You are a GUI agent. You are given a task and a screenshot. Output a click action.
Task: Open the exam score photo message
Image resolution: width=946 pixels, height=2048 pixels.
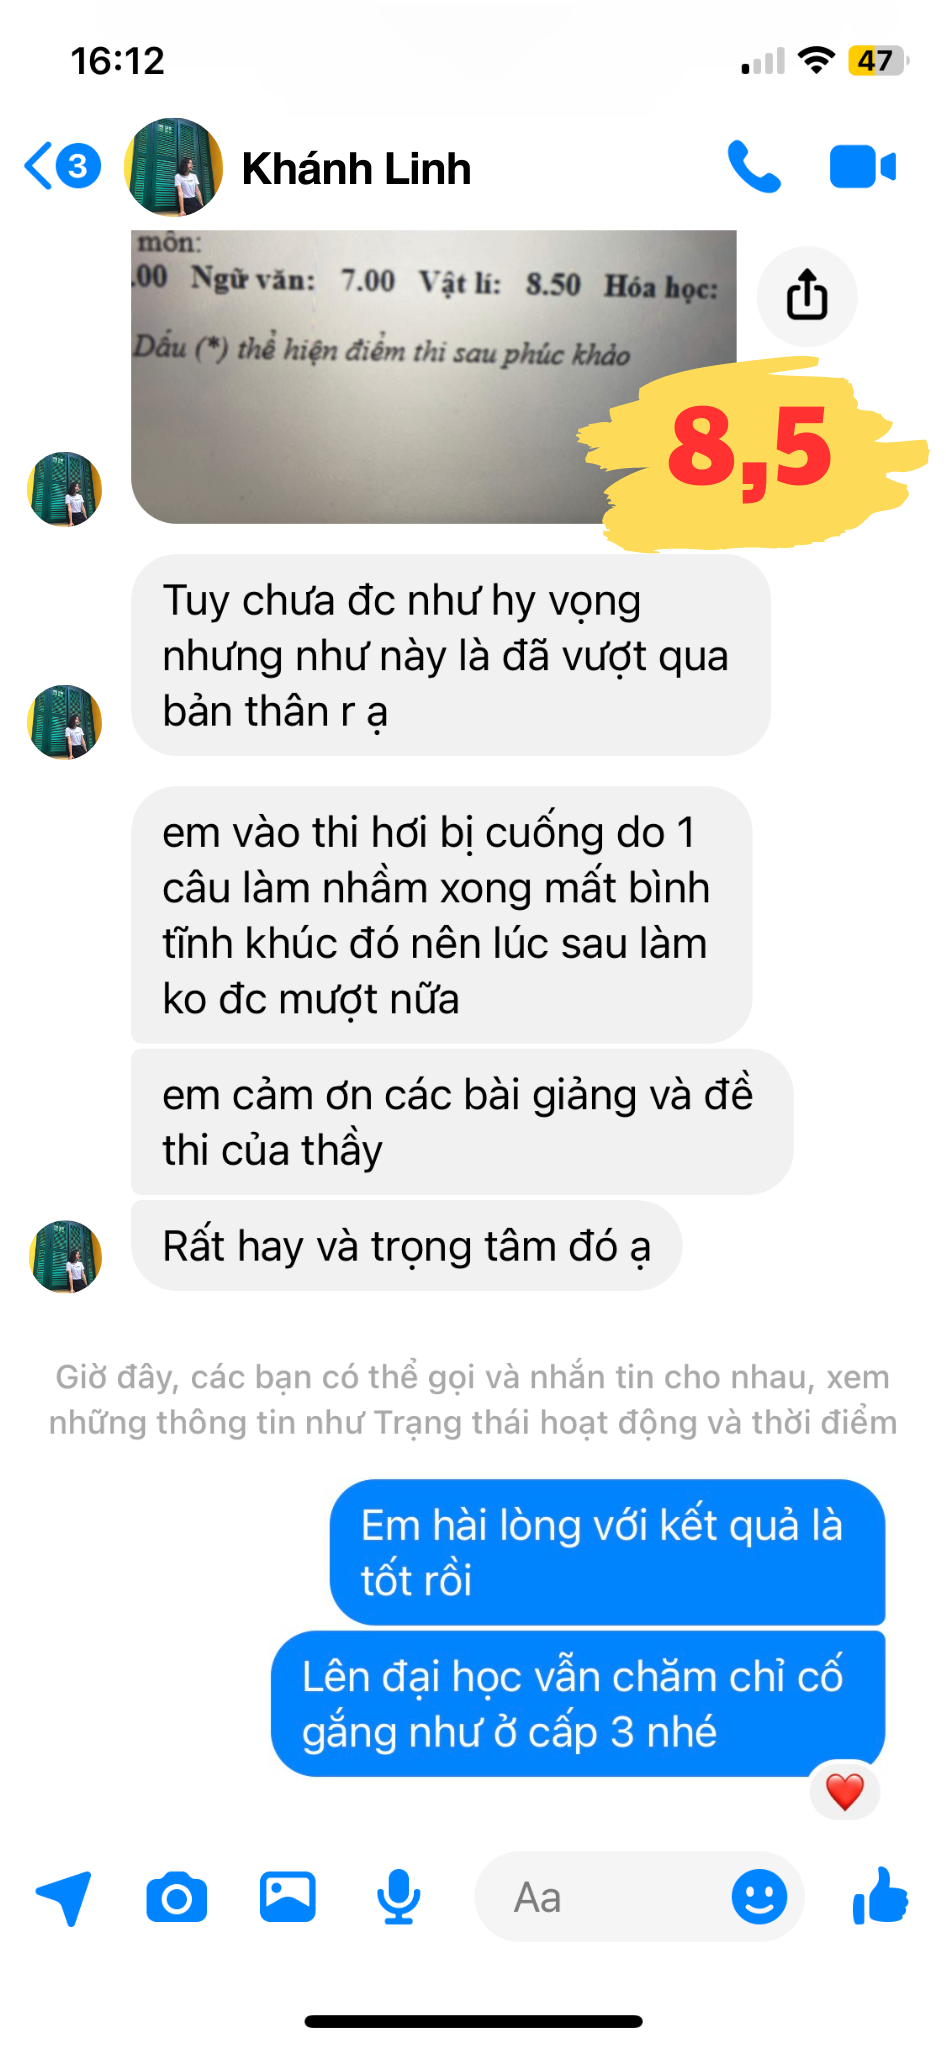434,377
